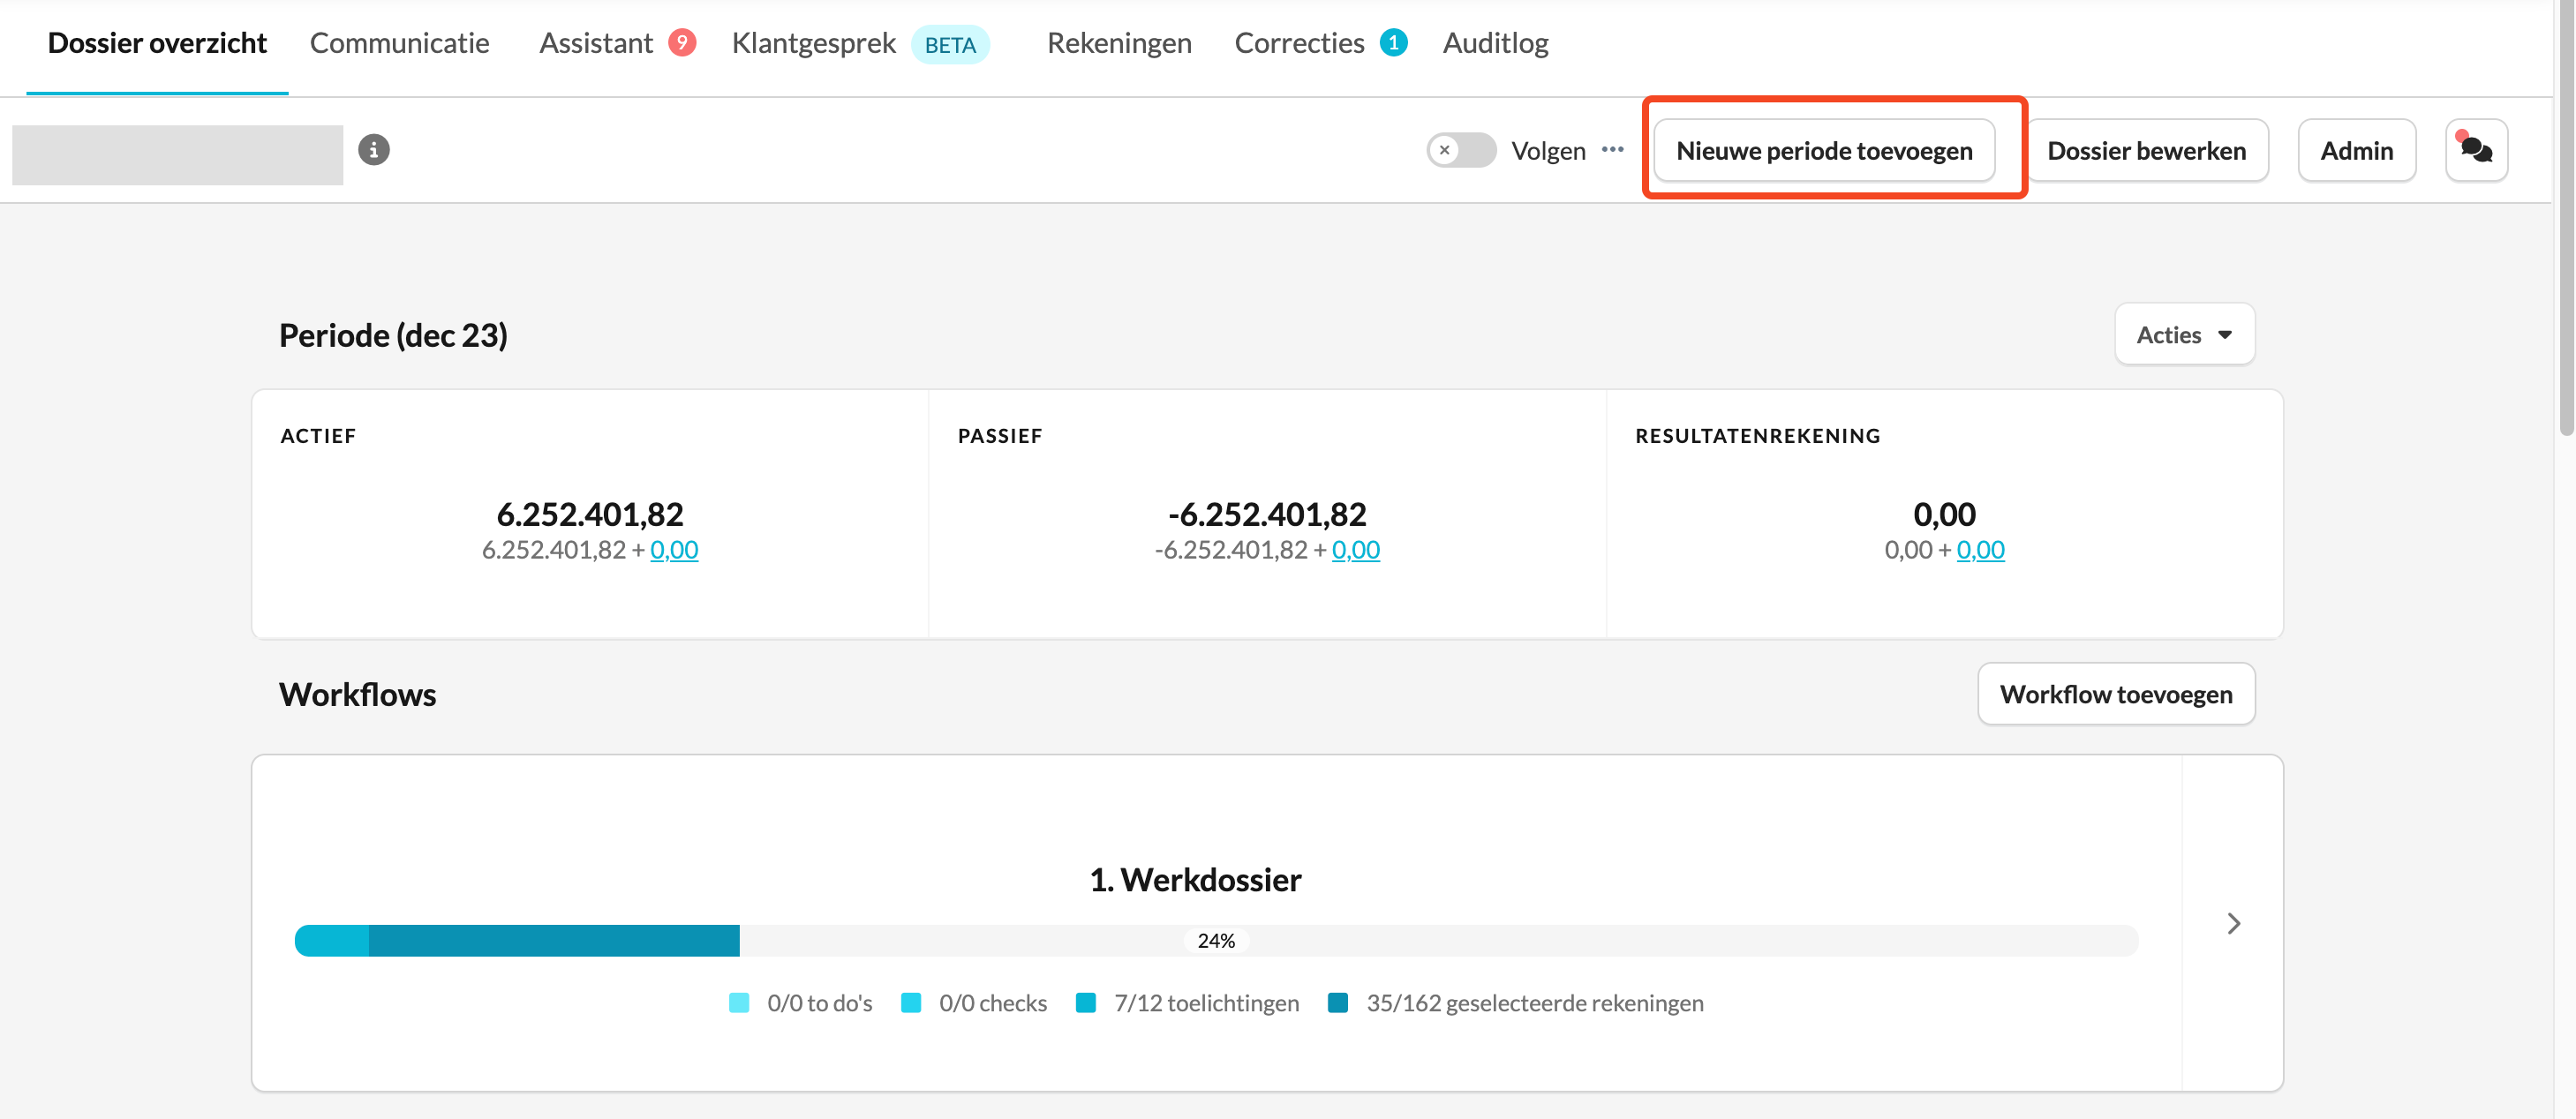Click Nieuwe periode toevoegen button
Image resolution: width=2576 pixels, height=1119 pixels.
click(x=1823, y=150)
